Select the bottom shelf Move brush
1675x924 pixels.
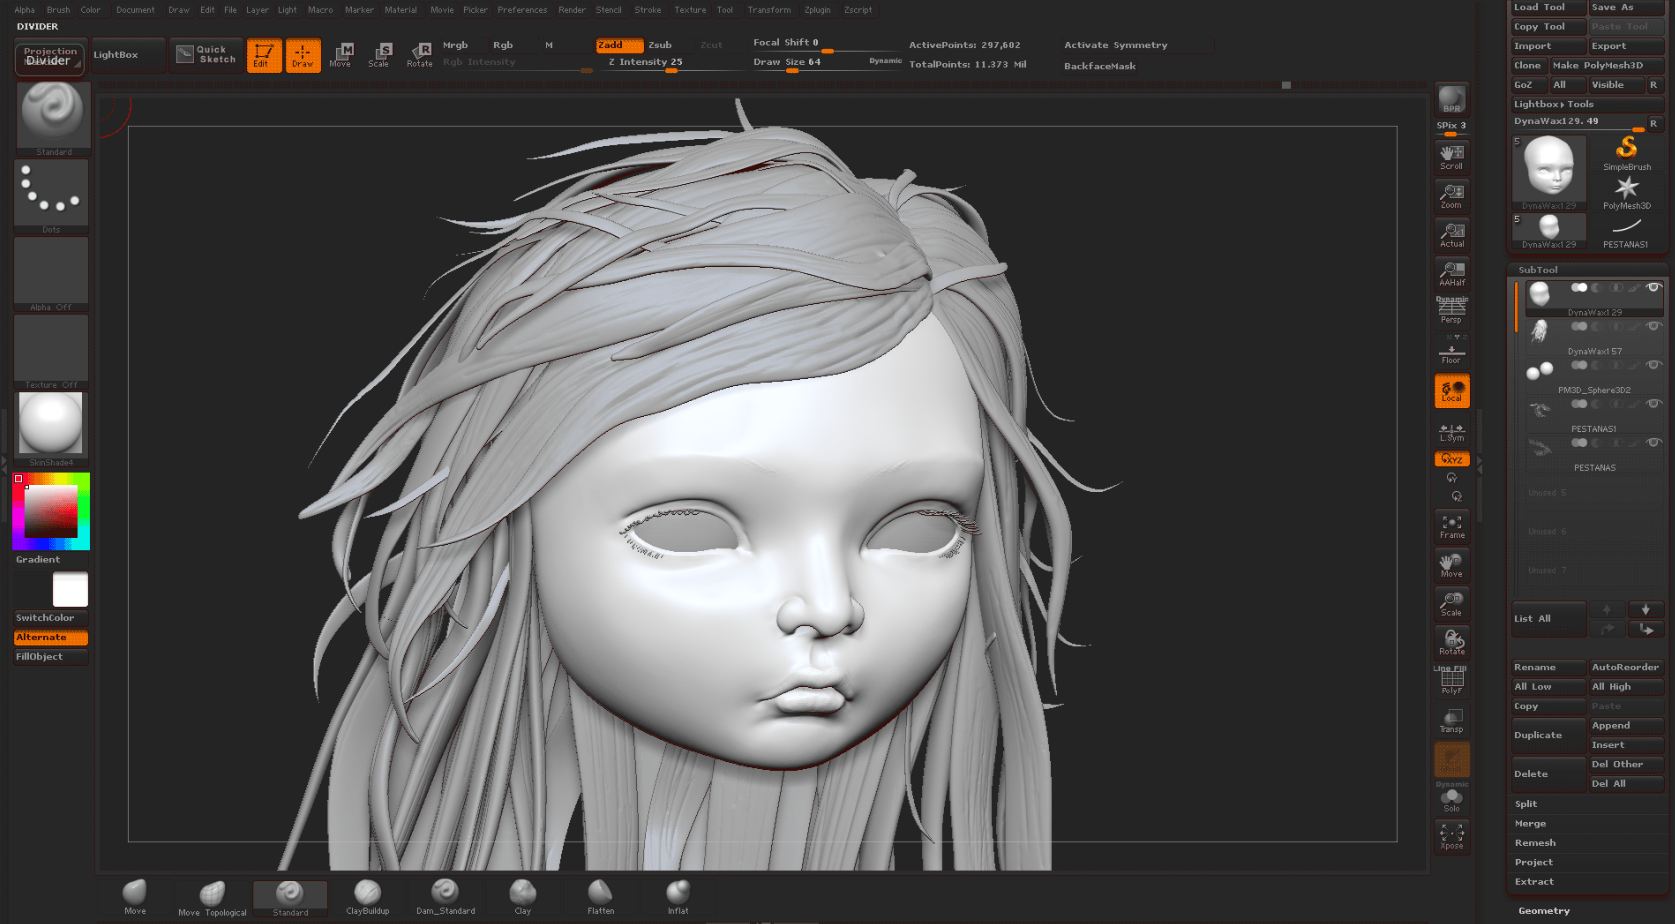pyautogui.click(x=134, y=897)
